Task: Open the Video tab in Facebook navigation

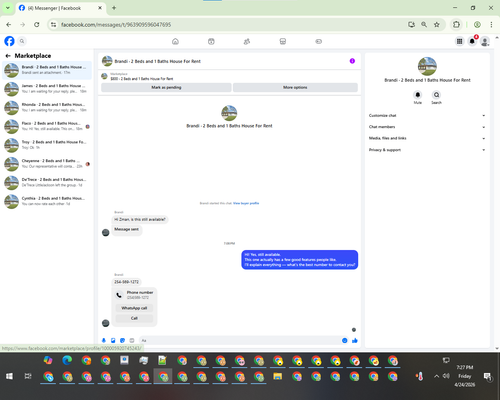Action: (211, 41)
